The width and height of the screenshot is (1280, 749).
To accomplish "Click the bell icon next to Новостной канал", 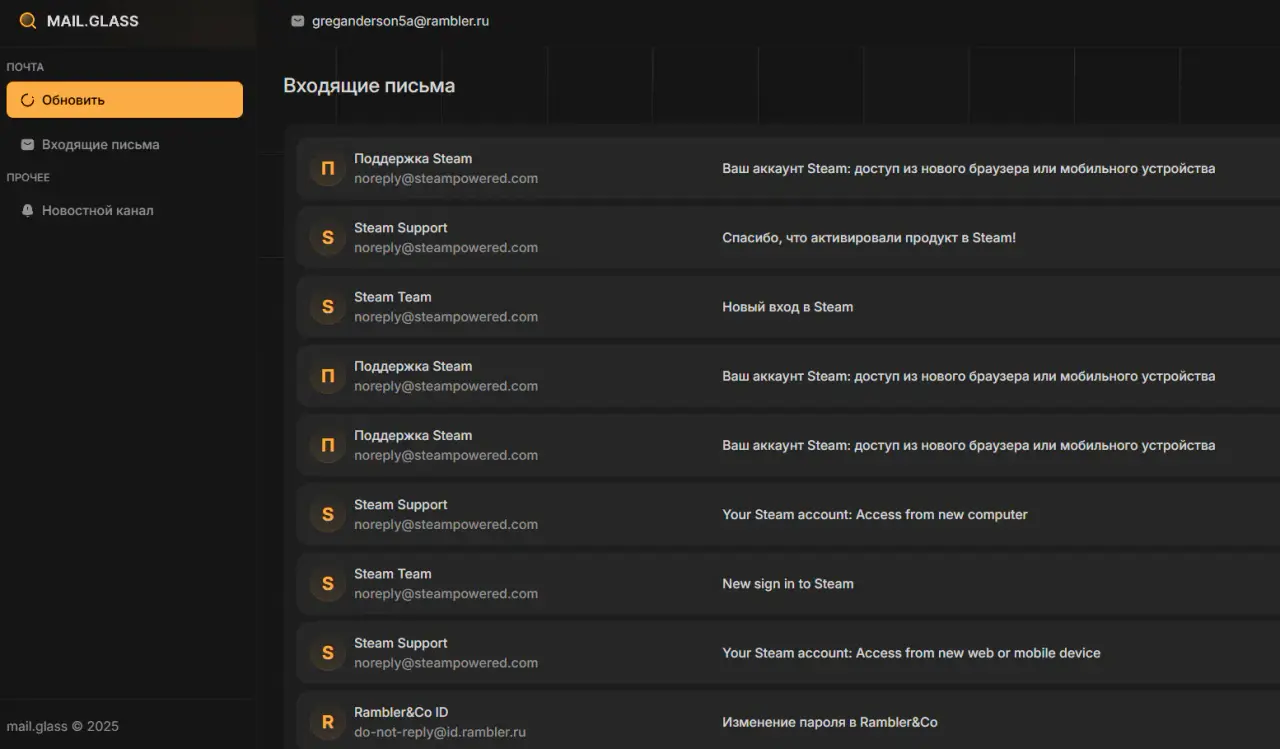I will pos(28,211).
